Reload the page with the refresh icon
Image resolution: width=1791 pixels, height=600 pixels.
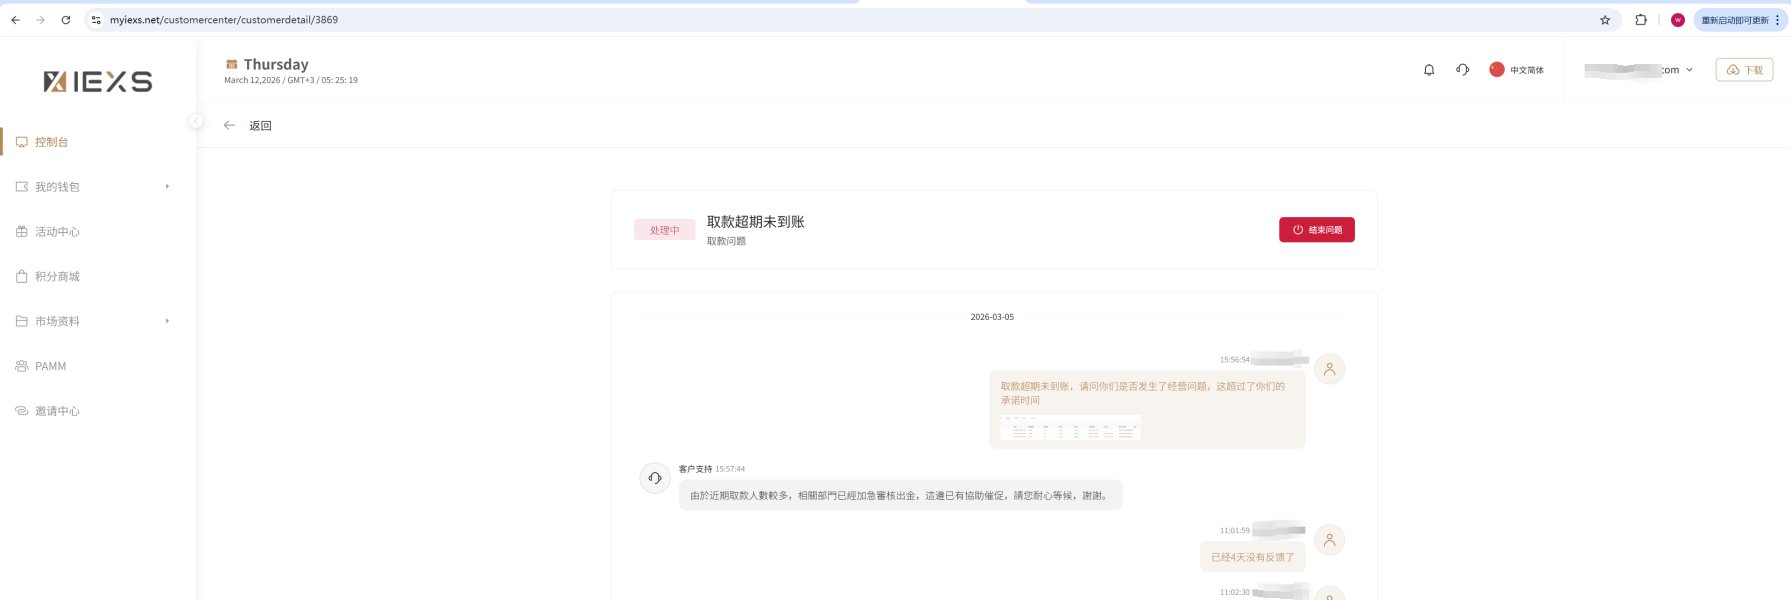click(x=66, y=20)
